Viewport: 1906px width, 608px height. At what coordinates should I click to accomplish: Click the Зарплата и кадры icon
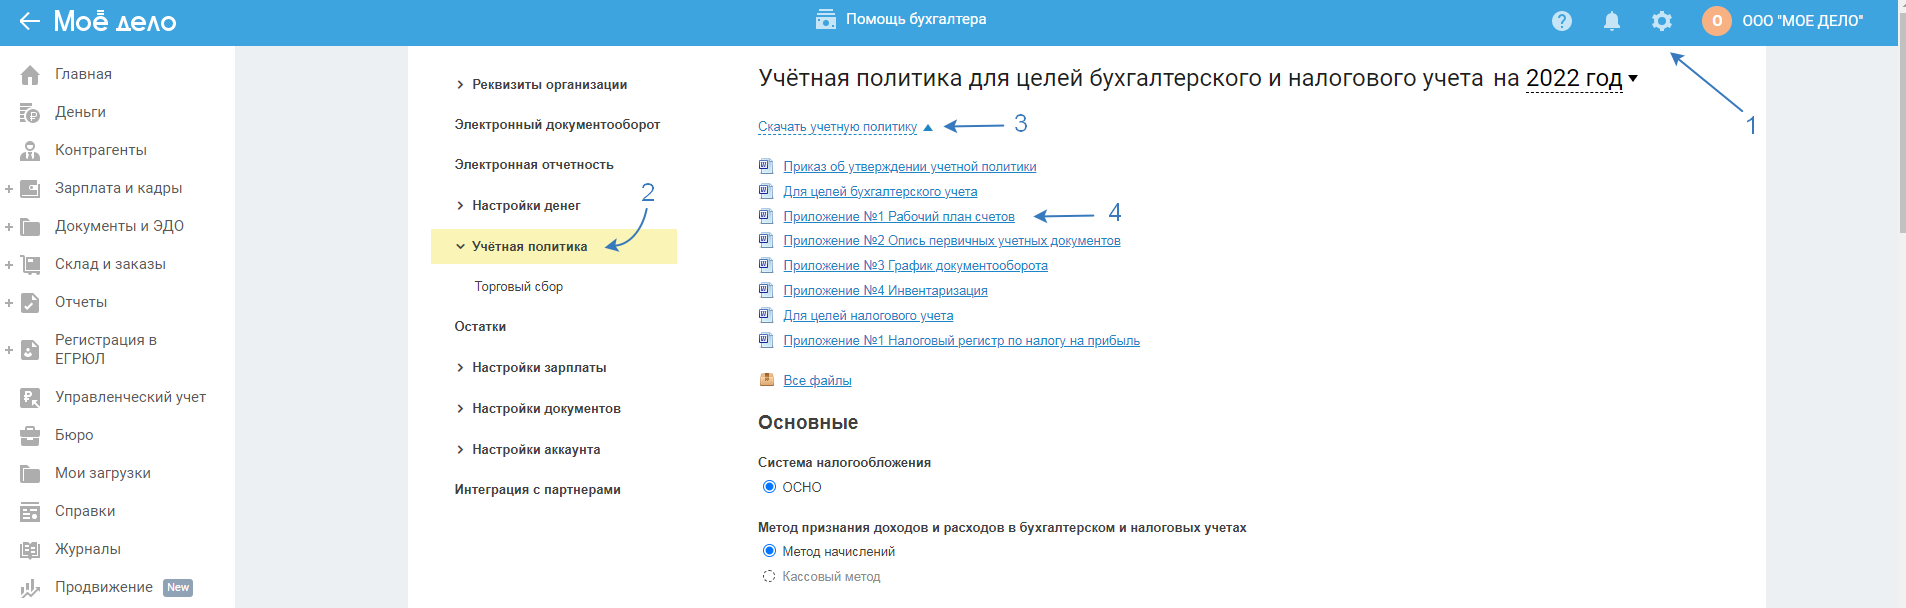click(x=30, y=189)
